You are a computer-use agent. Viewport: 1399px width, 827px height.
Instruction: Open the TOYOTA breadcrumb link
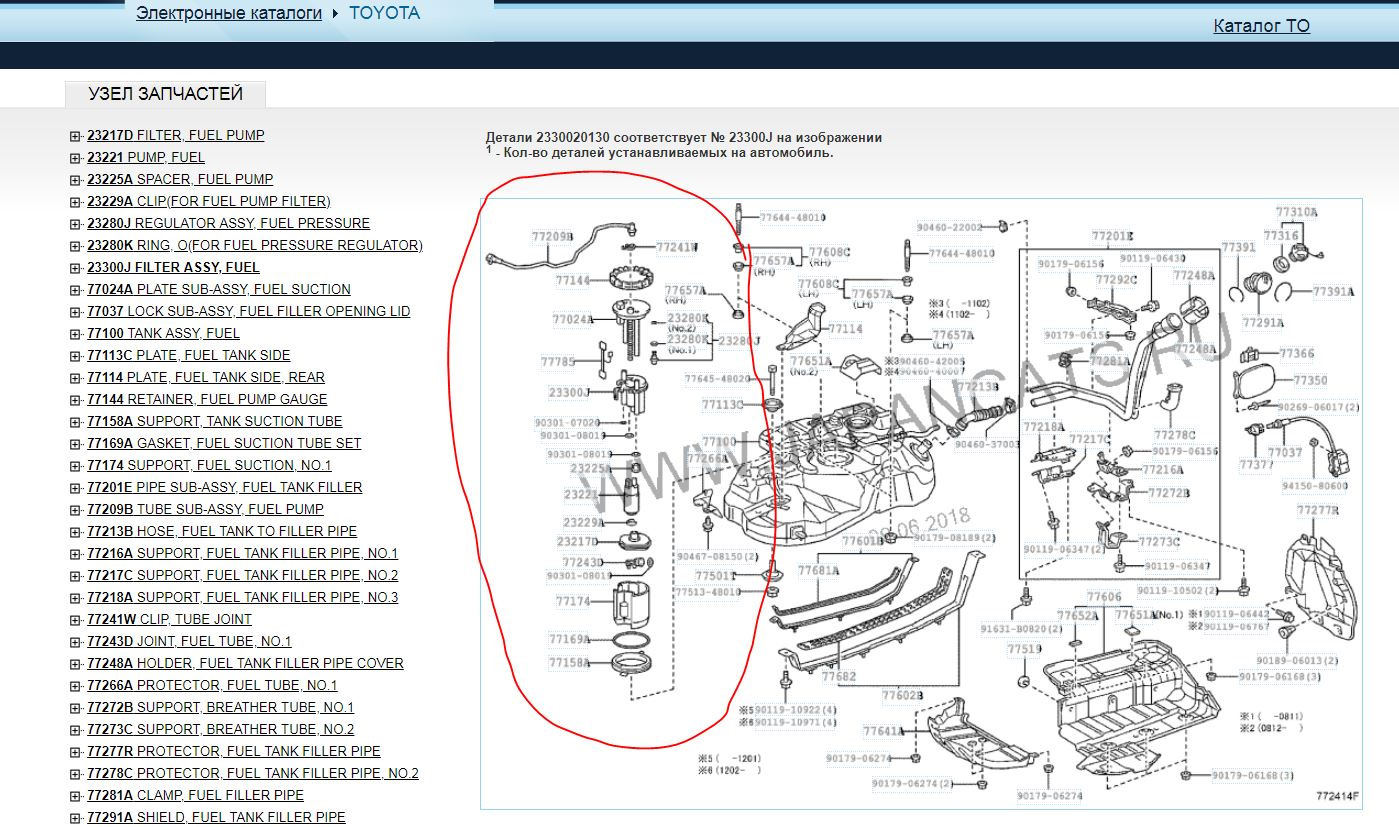[x=384, y=13]
